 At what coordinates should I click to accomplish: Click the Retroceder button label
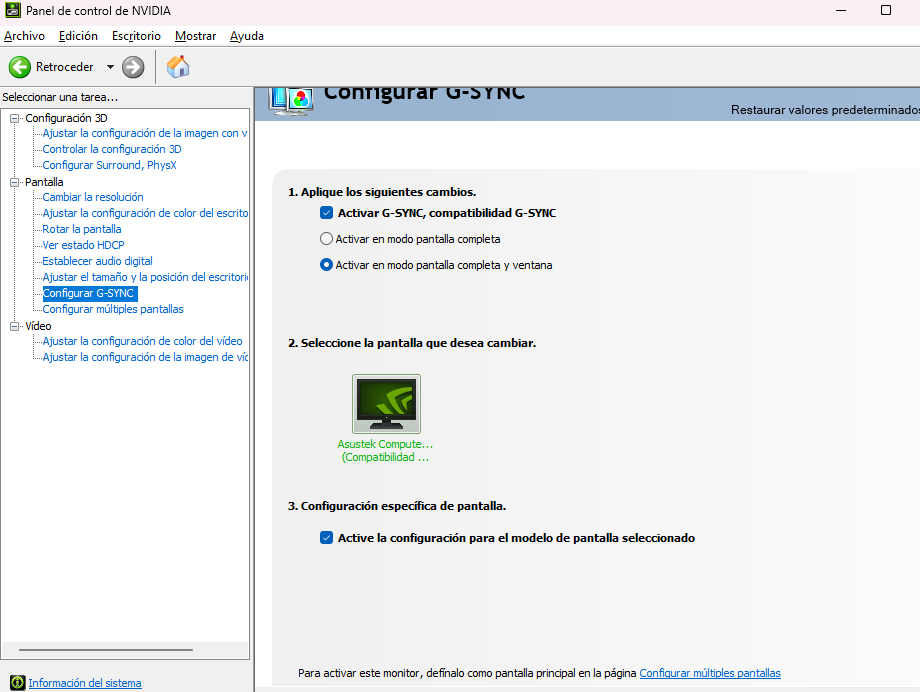(65, 67)
